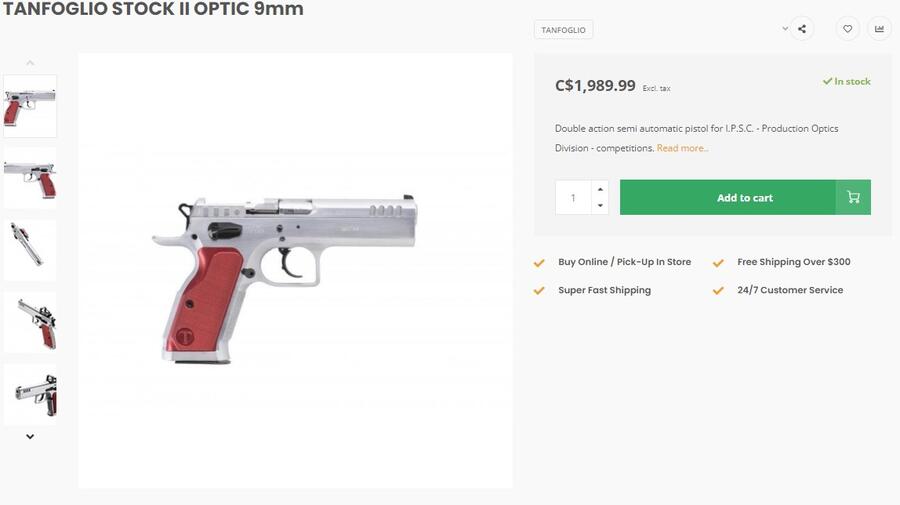Screen dimensions: 900x505
Task: Select the third angled pistol thumbnail
Action: click(30, 250)
